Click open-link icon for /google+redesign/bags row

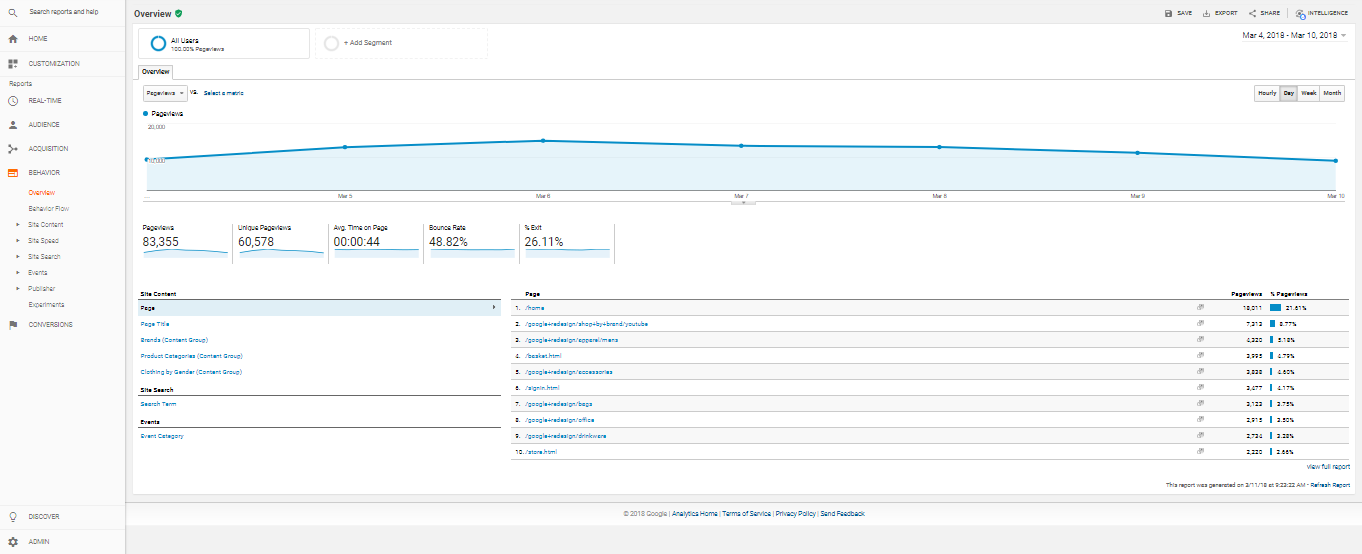[1200, 404]
